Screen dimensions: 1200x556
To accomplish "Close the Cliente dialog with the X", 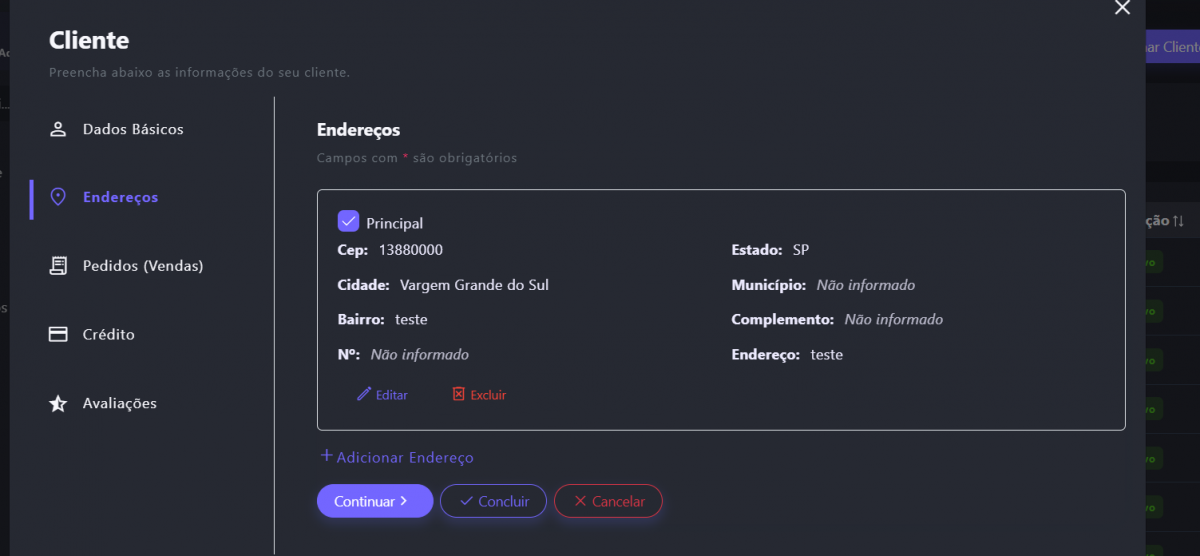I will click(x=1122, y=8).
